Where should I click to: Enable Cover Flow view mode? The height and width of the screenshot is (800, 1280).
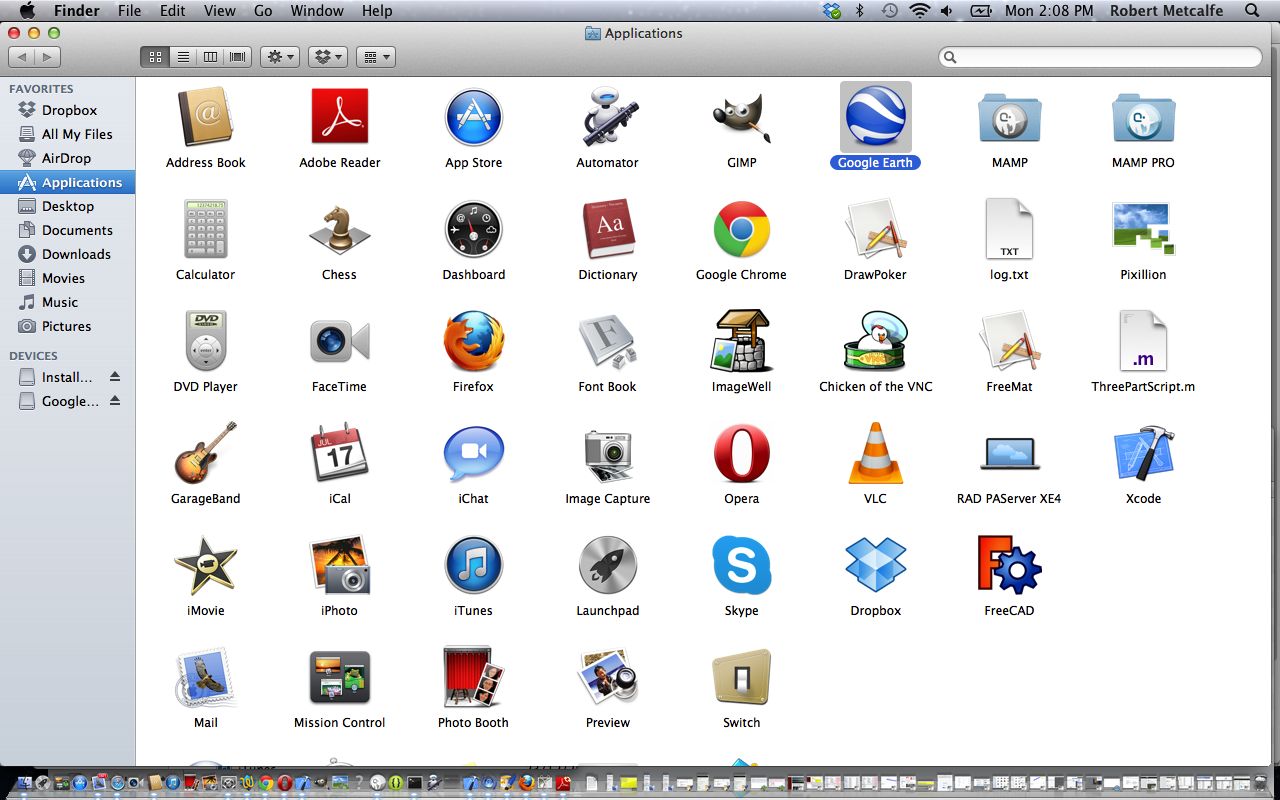point(237,57)
